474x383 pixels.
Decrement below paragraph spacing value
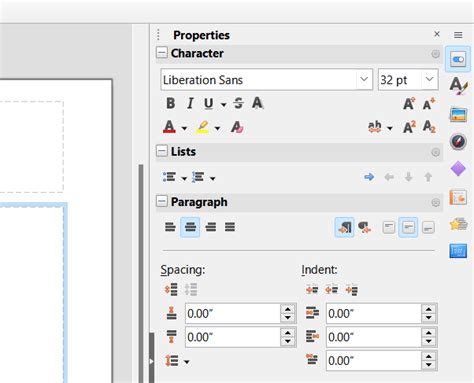point(288,341)
